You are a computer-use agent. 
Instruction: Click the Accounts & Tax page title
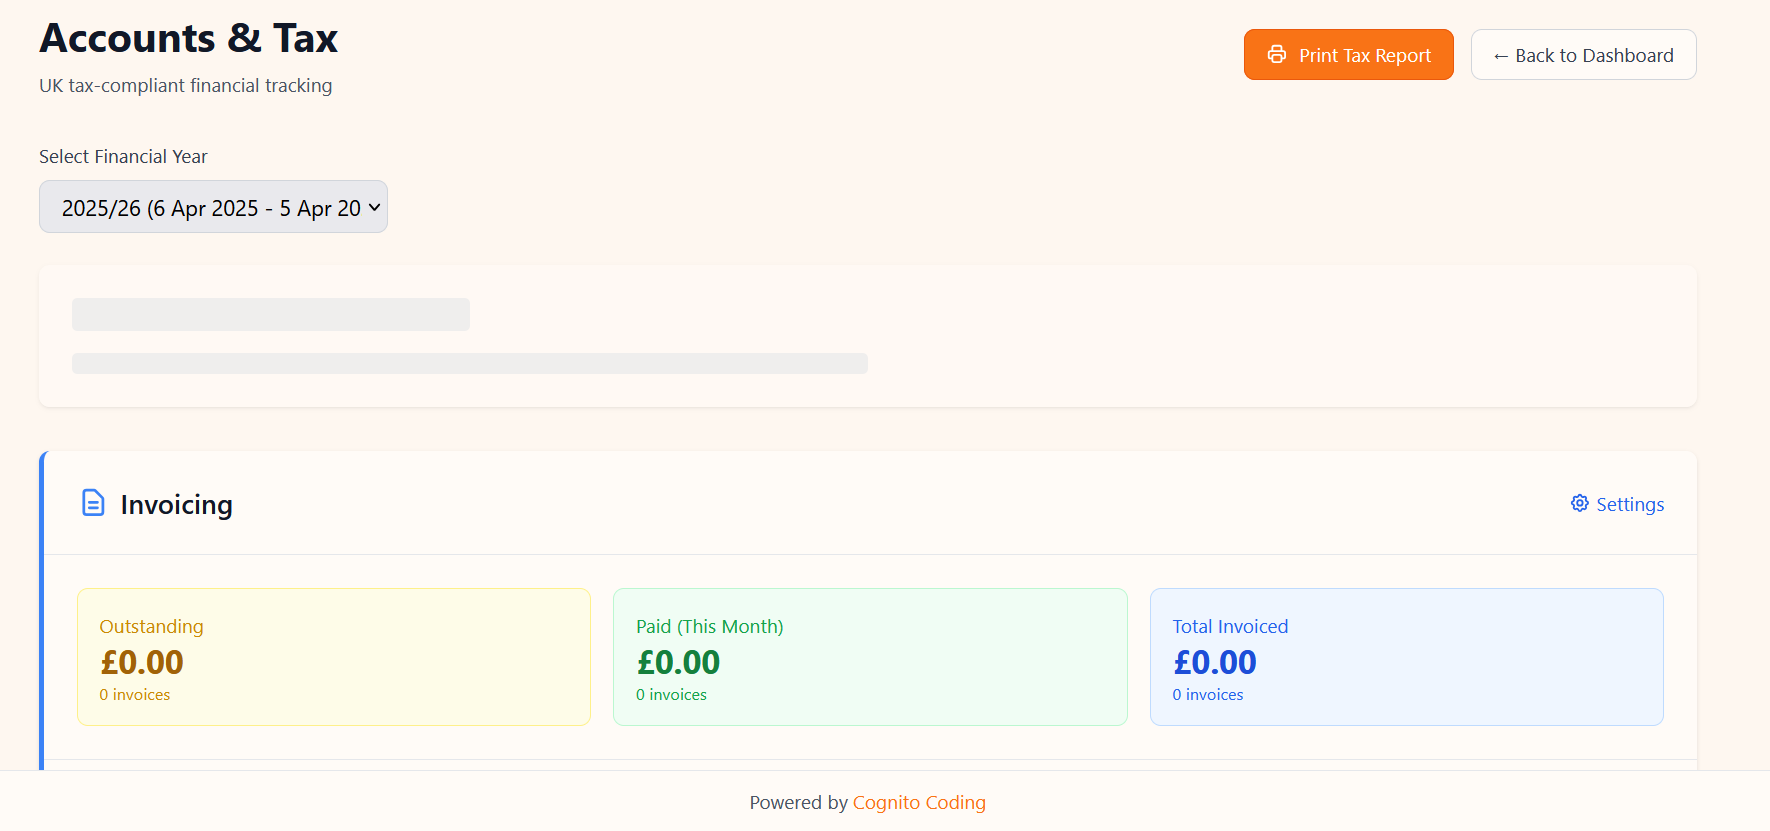pos(189,38)
